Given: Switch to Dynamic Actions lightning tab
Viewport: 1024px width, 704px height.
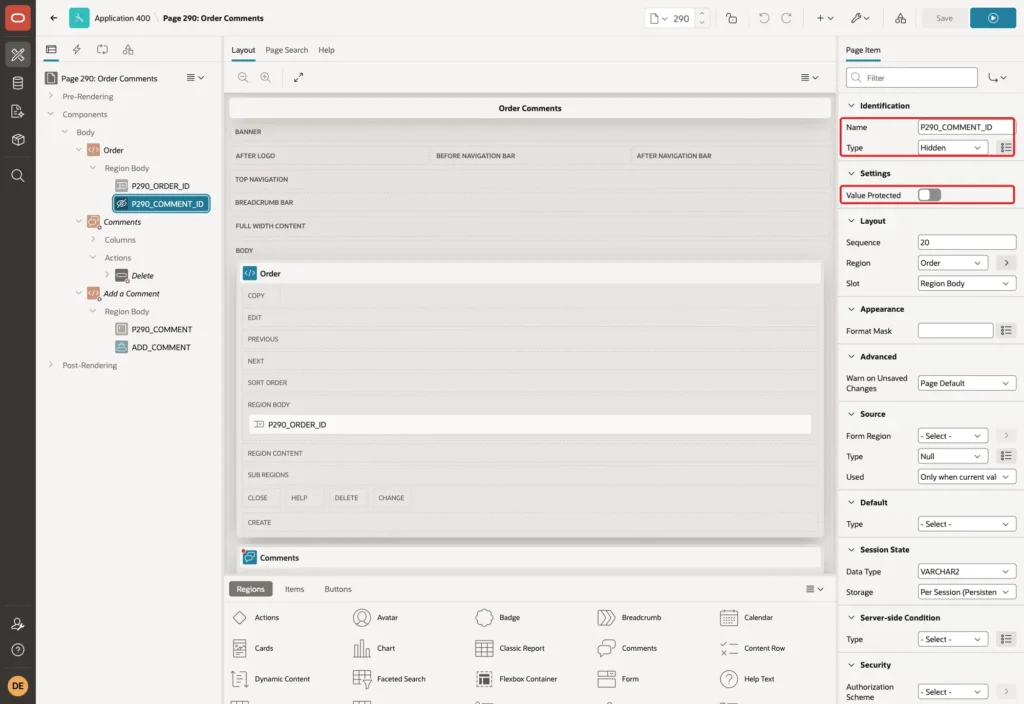Looking at the screenshot, I should (x=76, y=50).
